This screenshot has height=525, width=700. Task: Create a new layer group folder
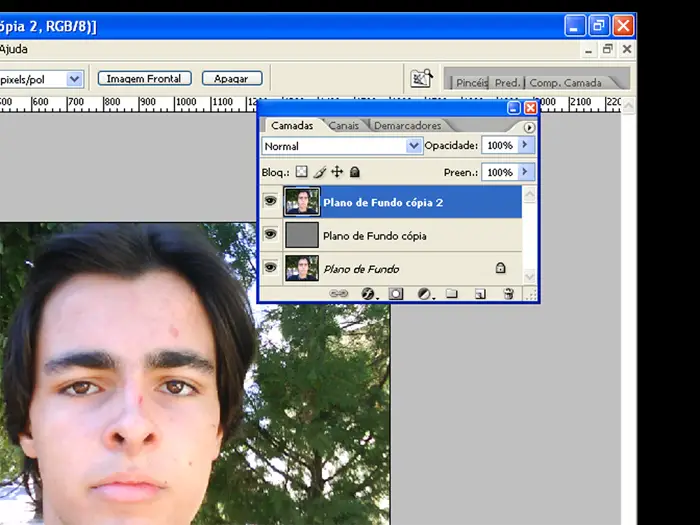(452, 294)
